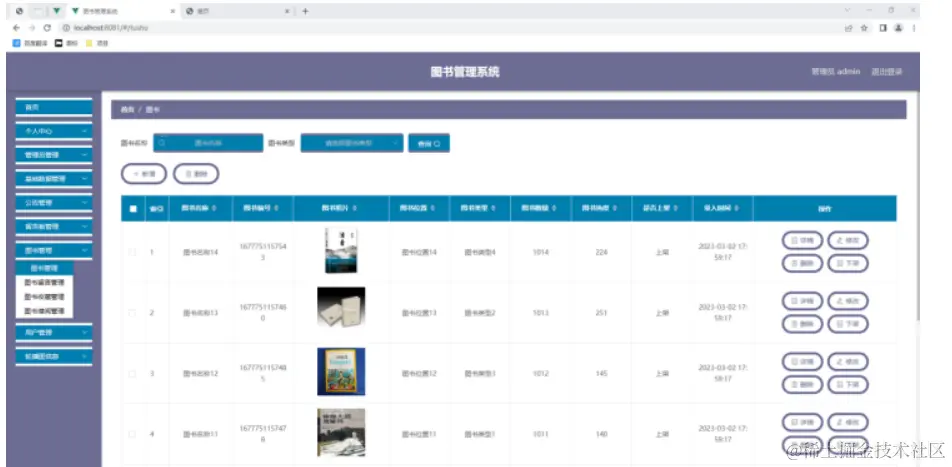
Task: Click the 新增 add button
Action: (144, 174)
